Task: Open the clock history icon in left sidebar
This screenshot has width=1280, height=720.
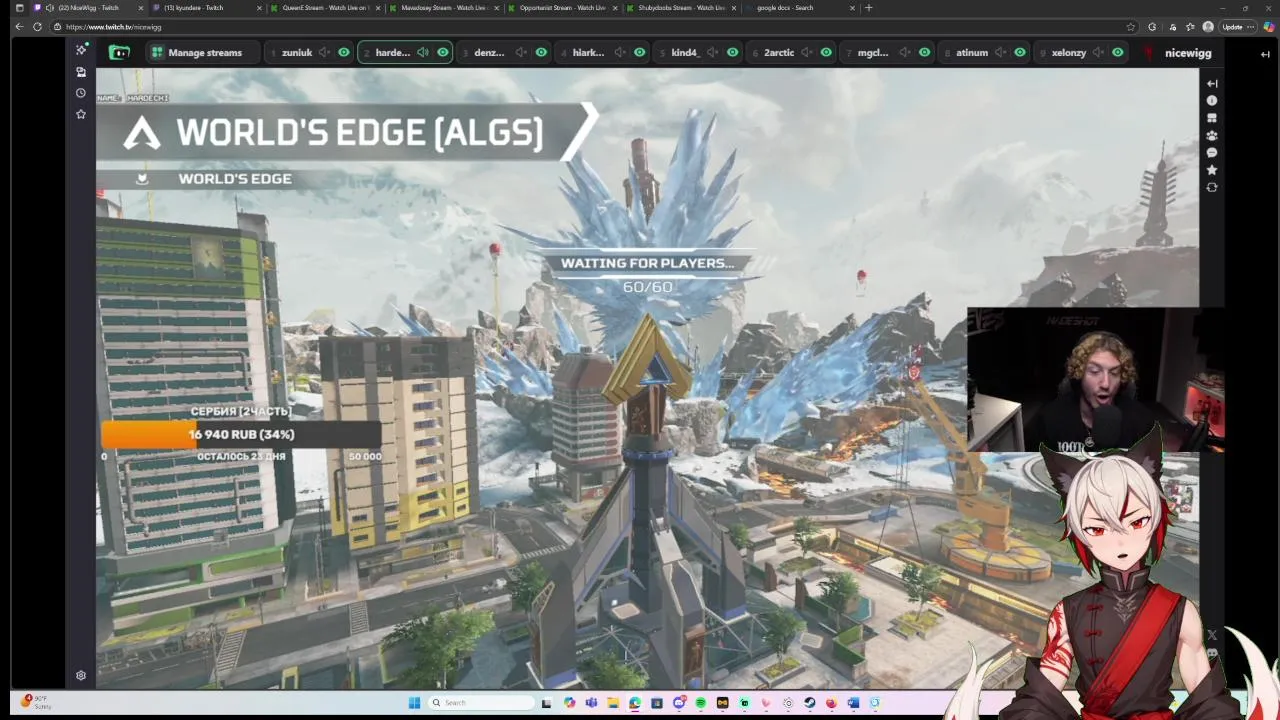Action: (x=81, y=93)
